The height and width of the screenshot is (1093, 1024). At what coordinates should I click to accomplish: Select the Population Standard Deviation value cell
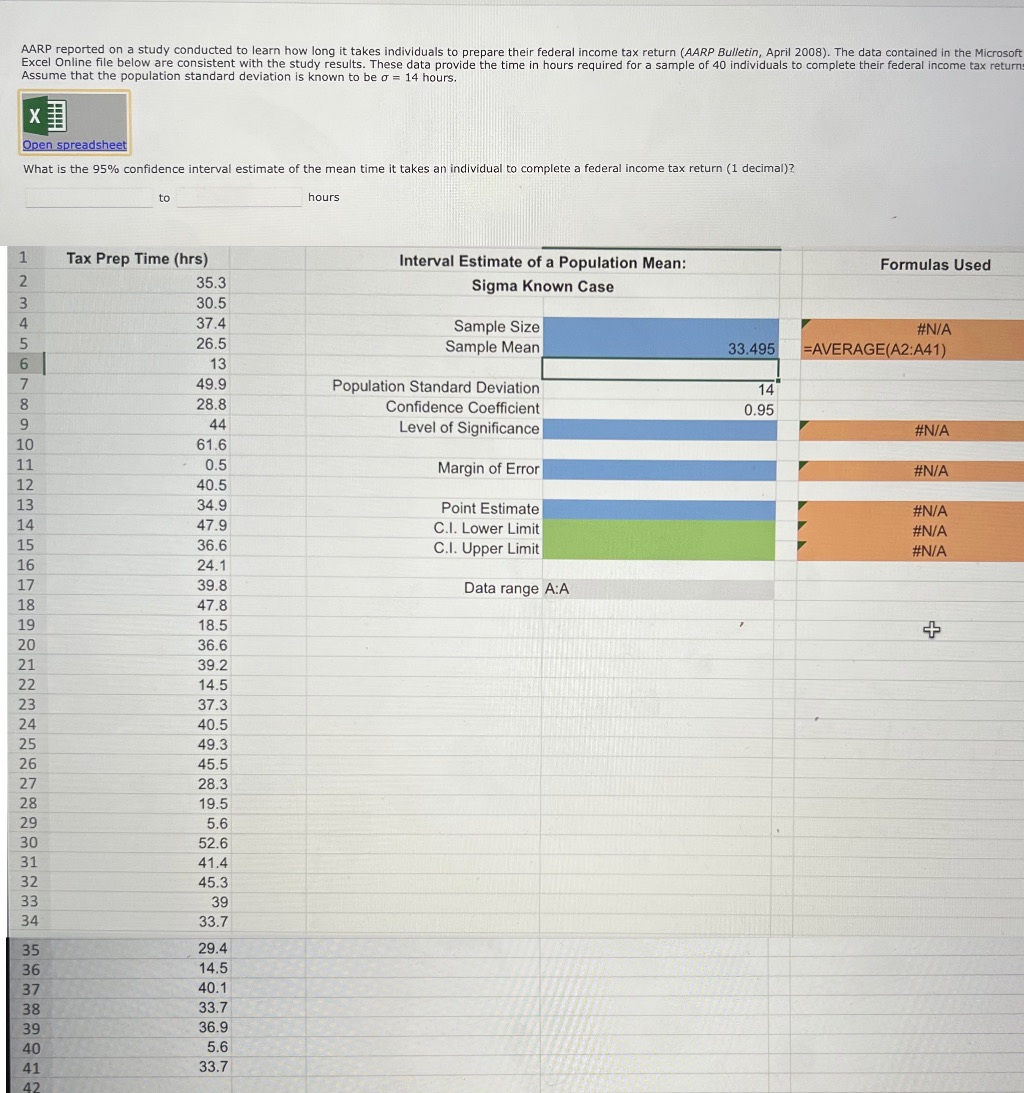coord(659,390)
